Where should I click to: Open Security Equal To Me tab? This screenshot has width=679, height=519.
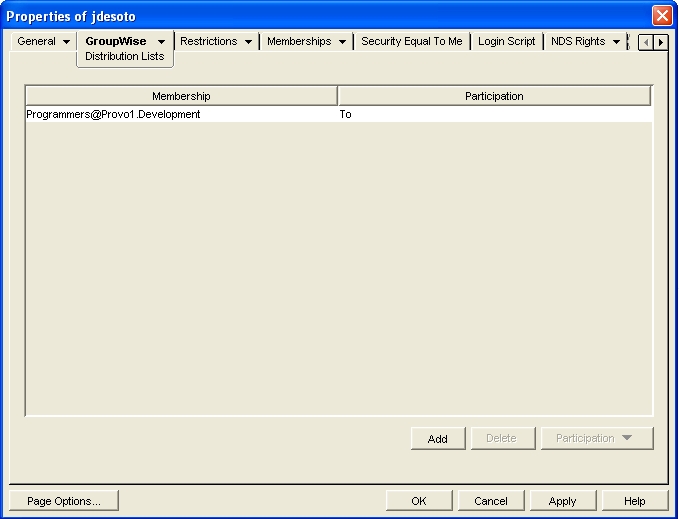tap(412, 41)
